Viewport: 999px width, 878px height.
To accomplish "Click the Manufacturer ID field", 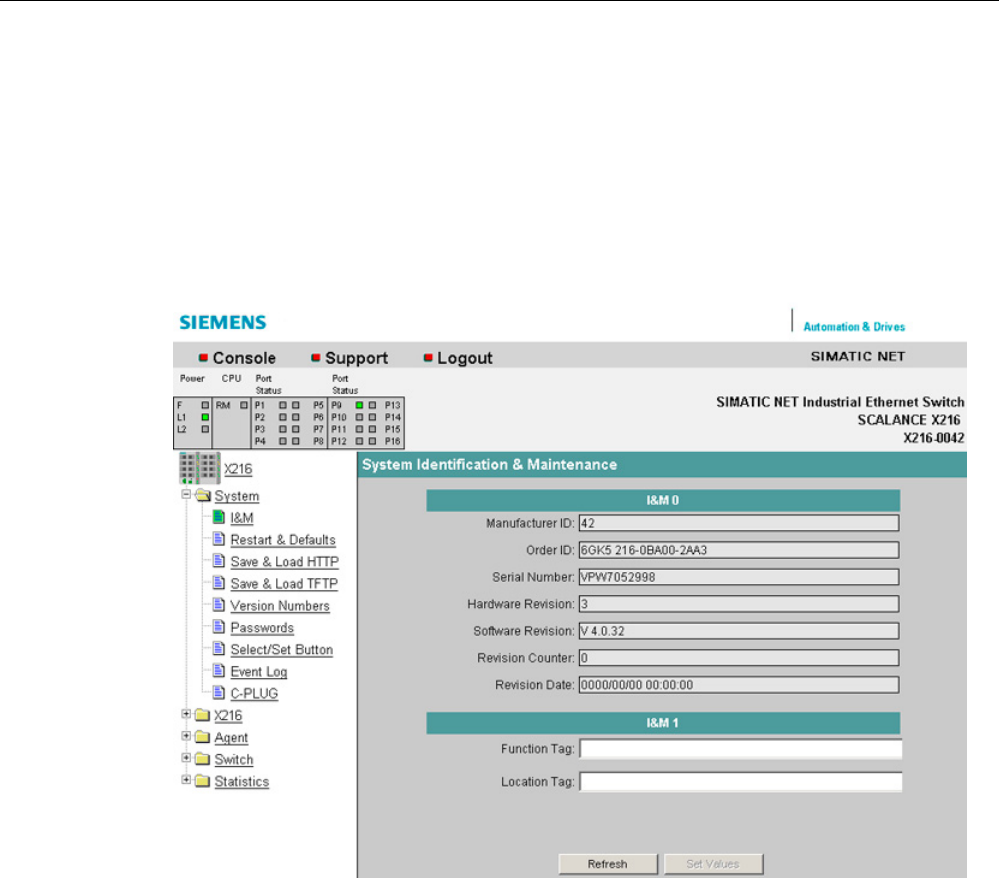I will click(739, 523).
